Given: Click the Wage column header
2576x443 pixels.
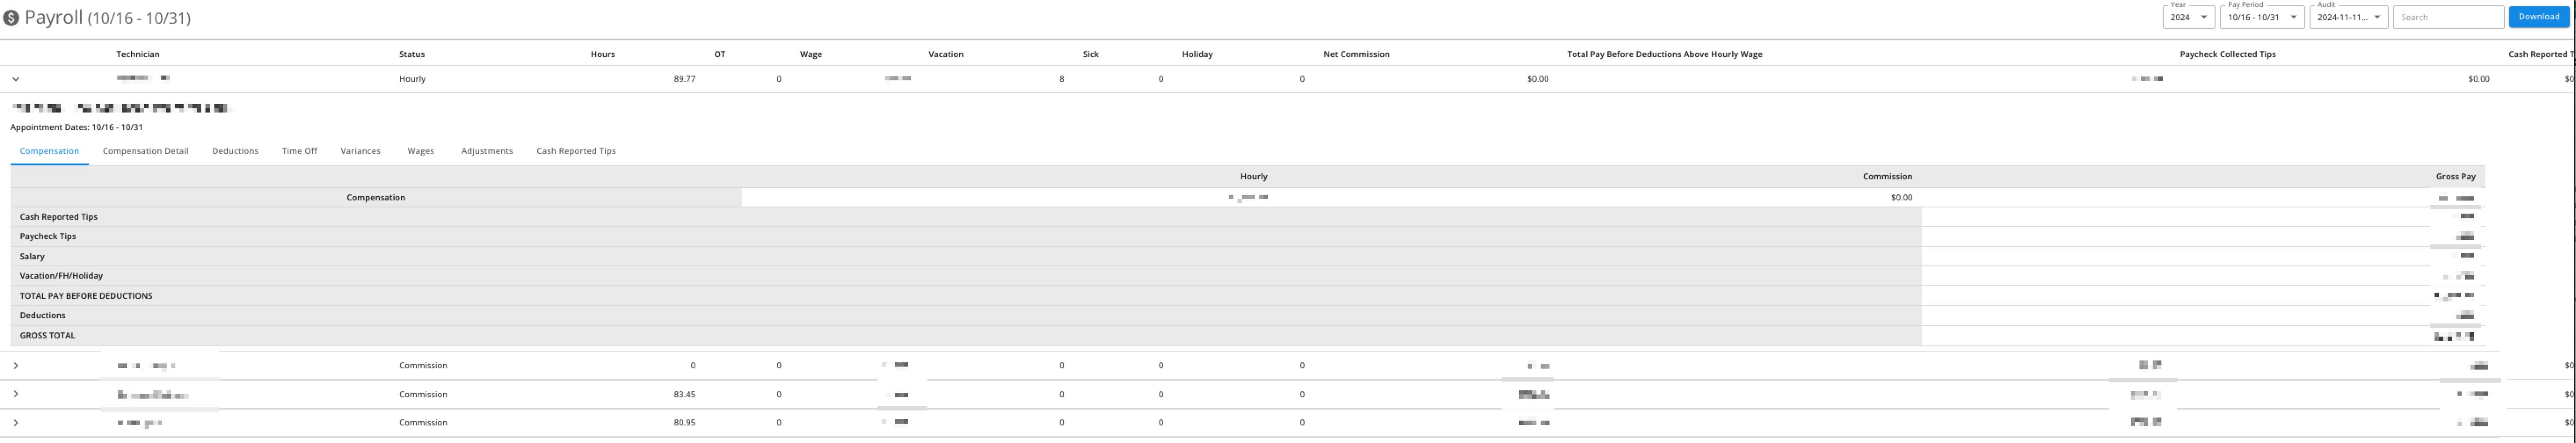Looking at the screenshot, I should pos(811,54).
